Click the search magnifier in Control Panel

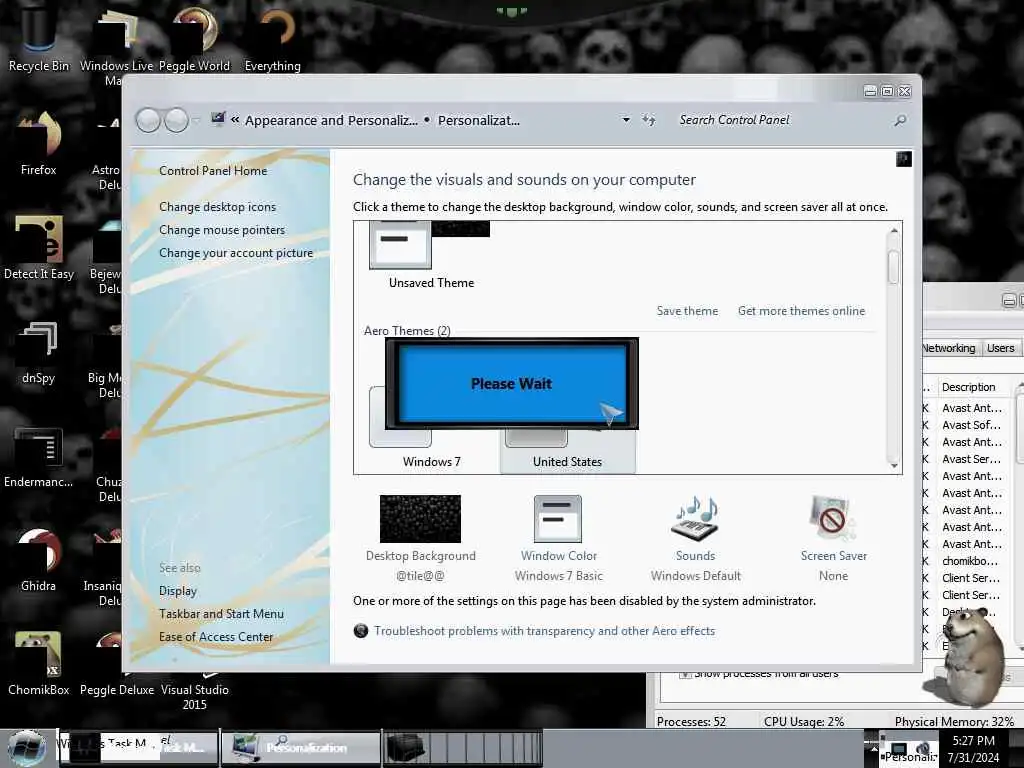coord(901,120)
